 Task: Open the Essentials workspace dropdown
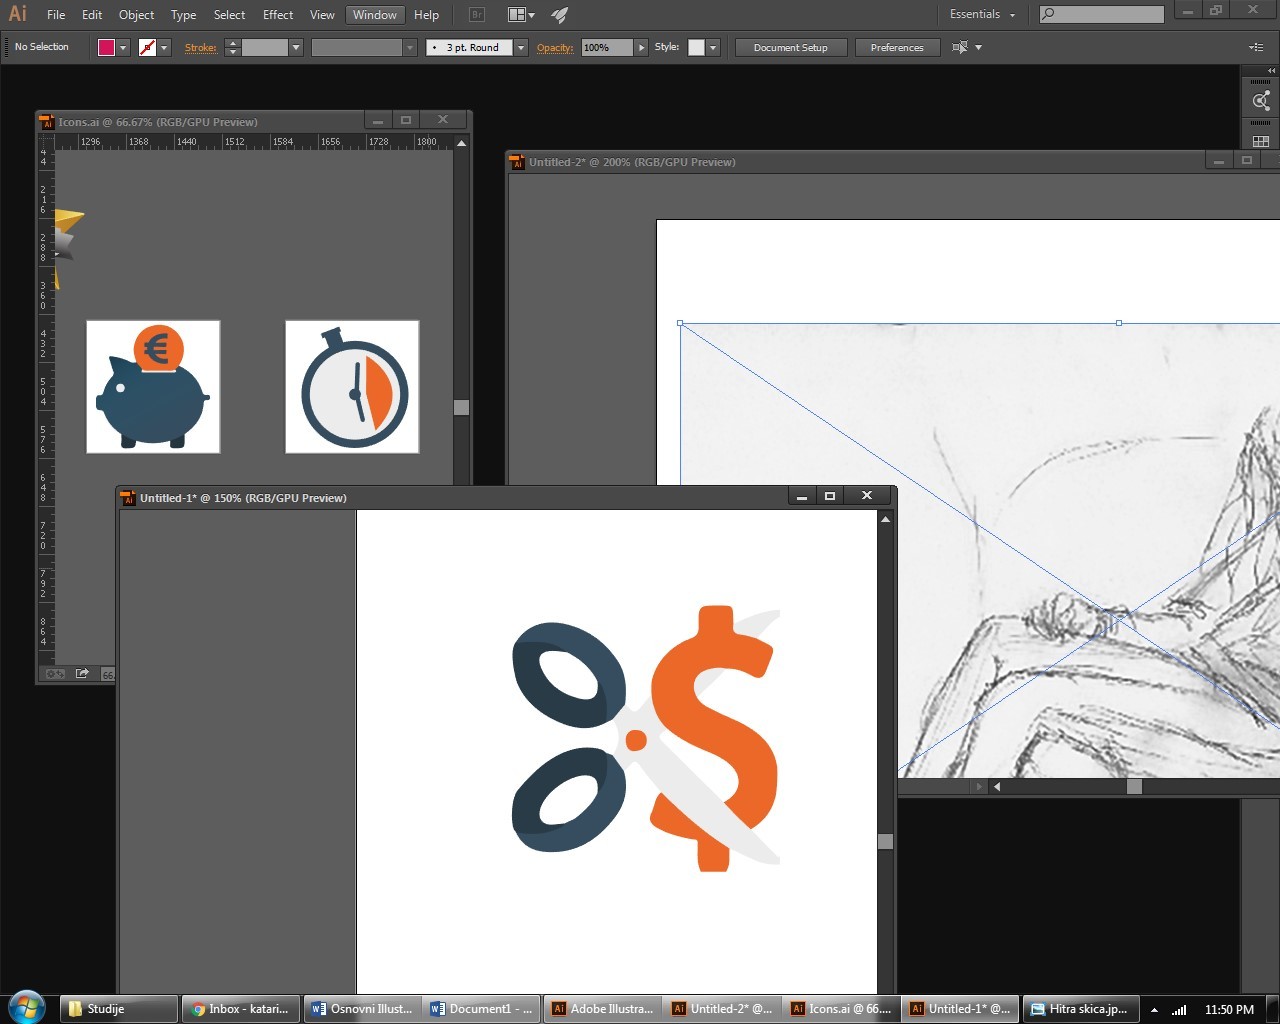[982, 15]
